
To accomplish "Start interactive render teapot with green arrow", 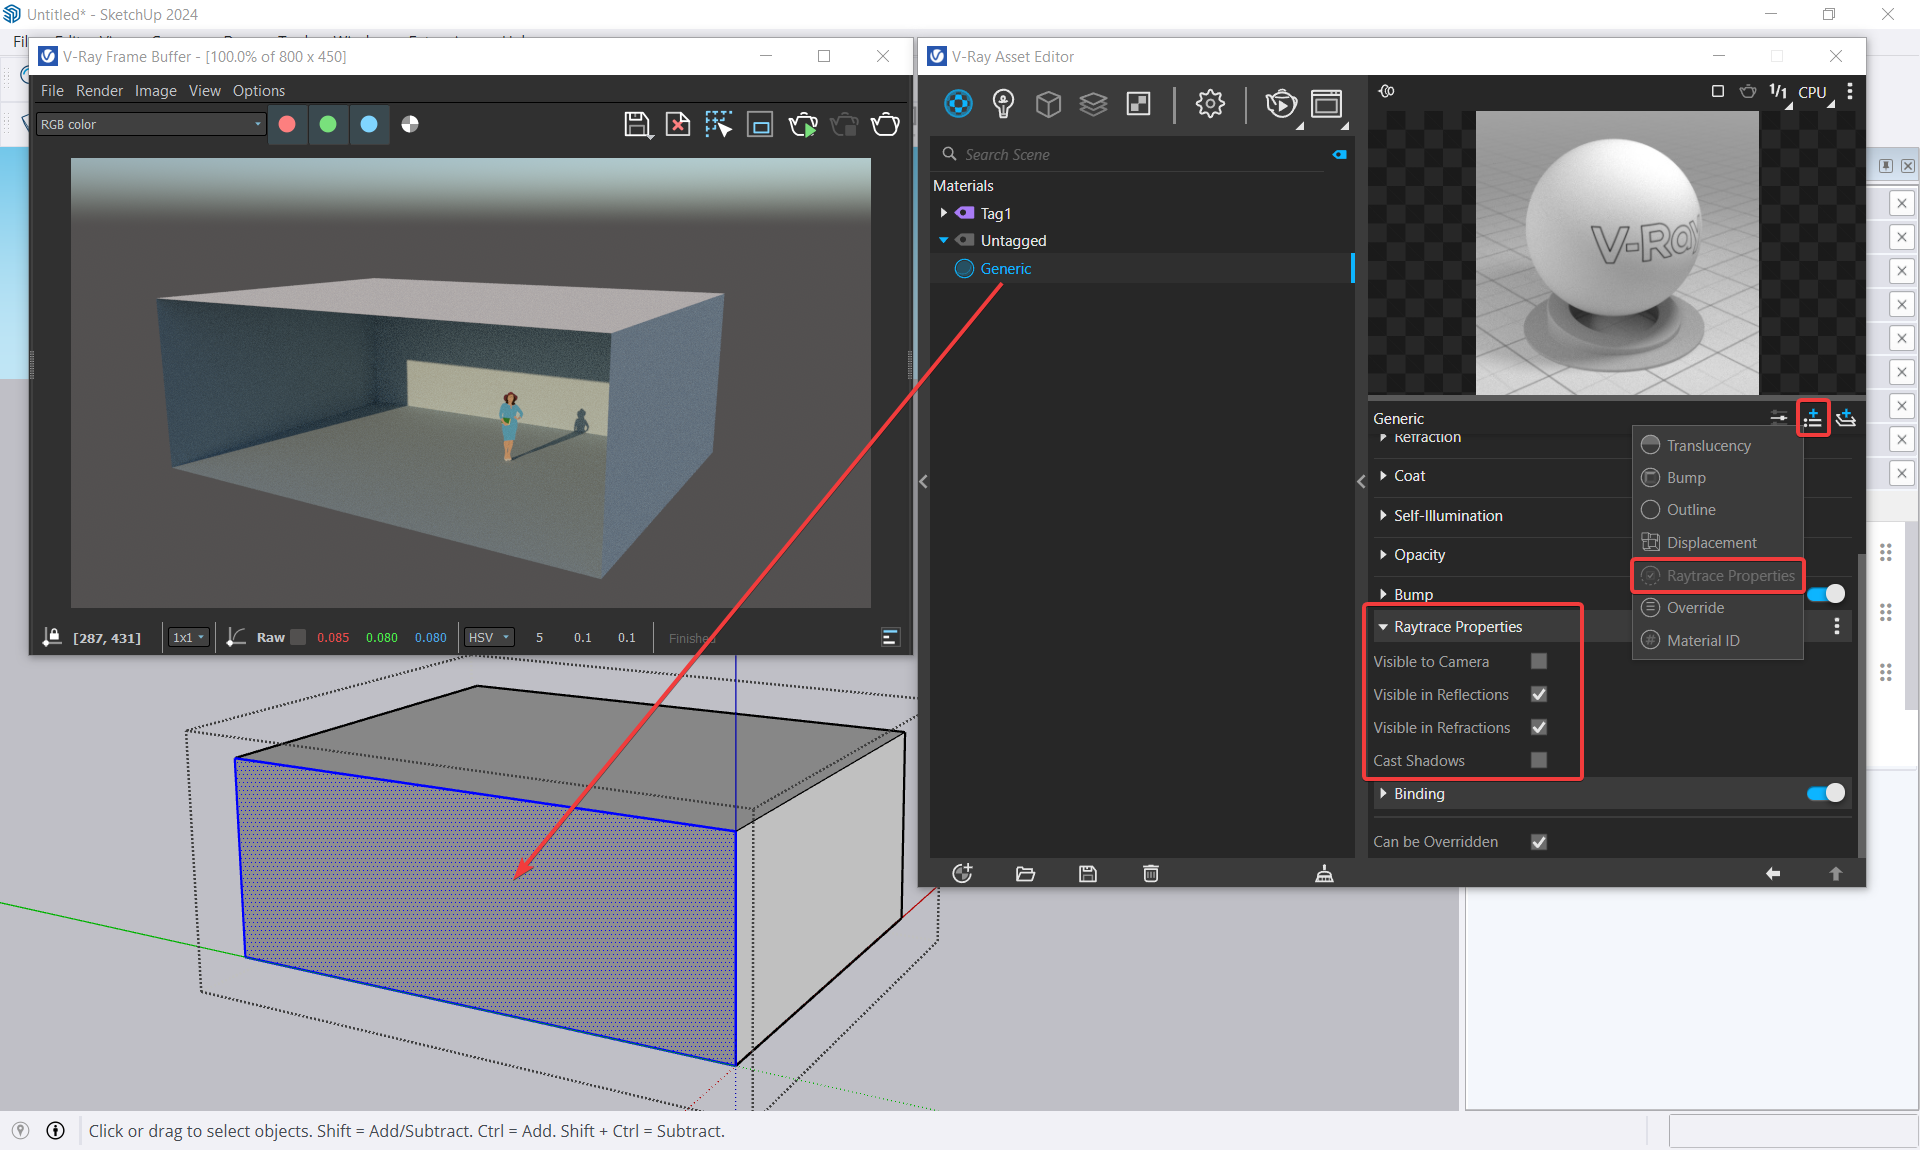I will 802,124.
